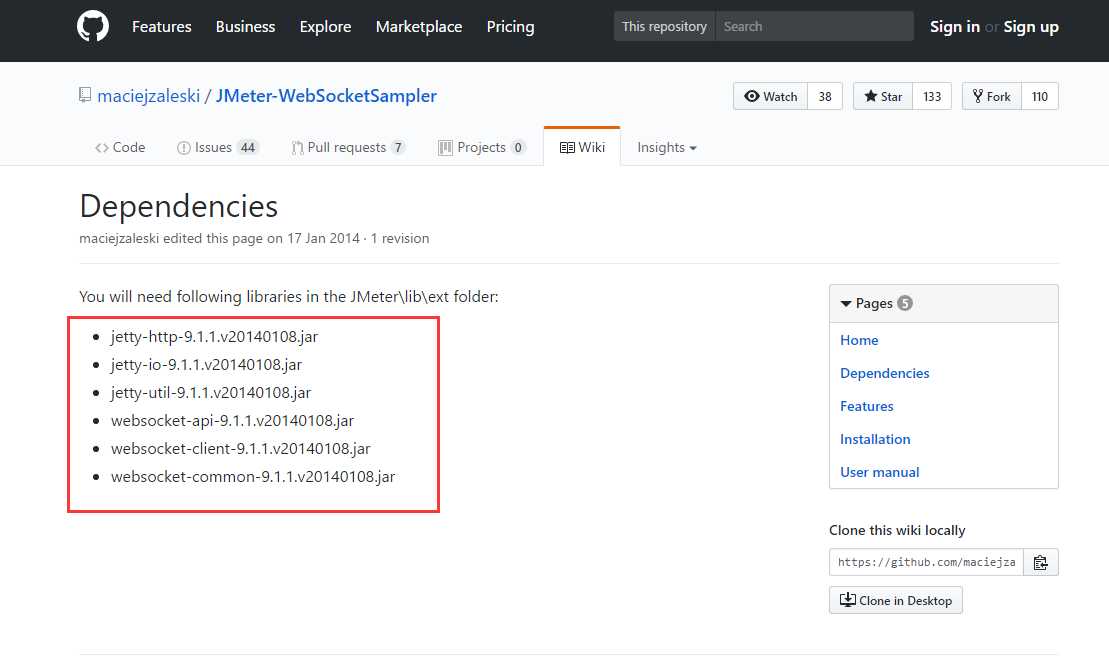Open Features in top navigation
Screen dimensions: 1109x659
pyautogui.click(x=161, y=27)
